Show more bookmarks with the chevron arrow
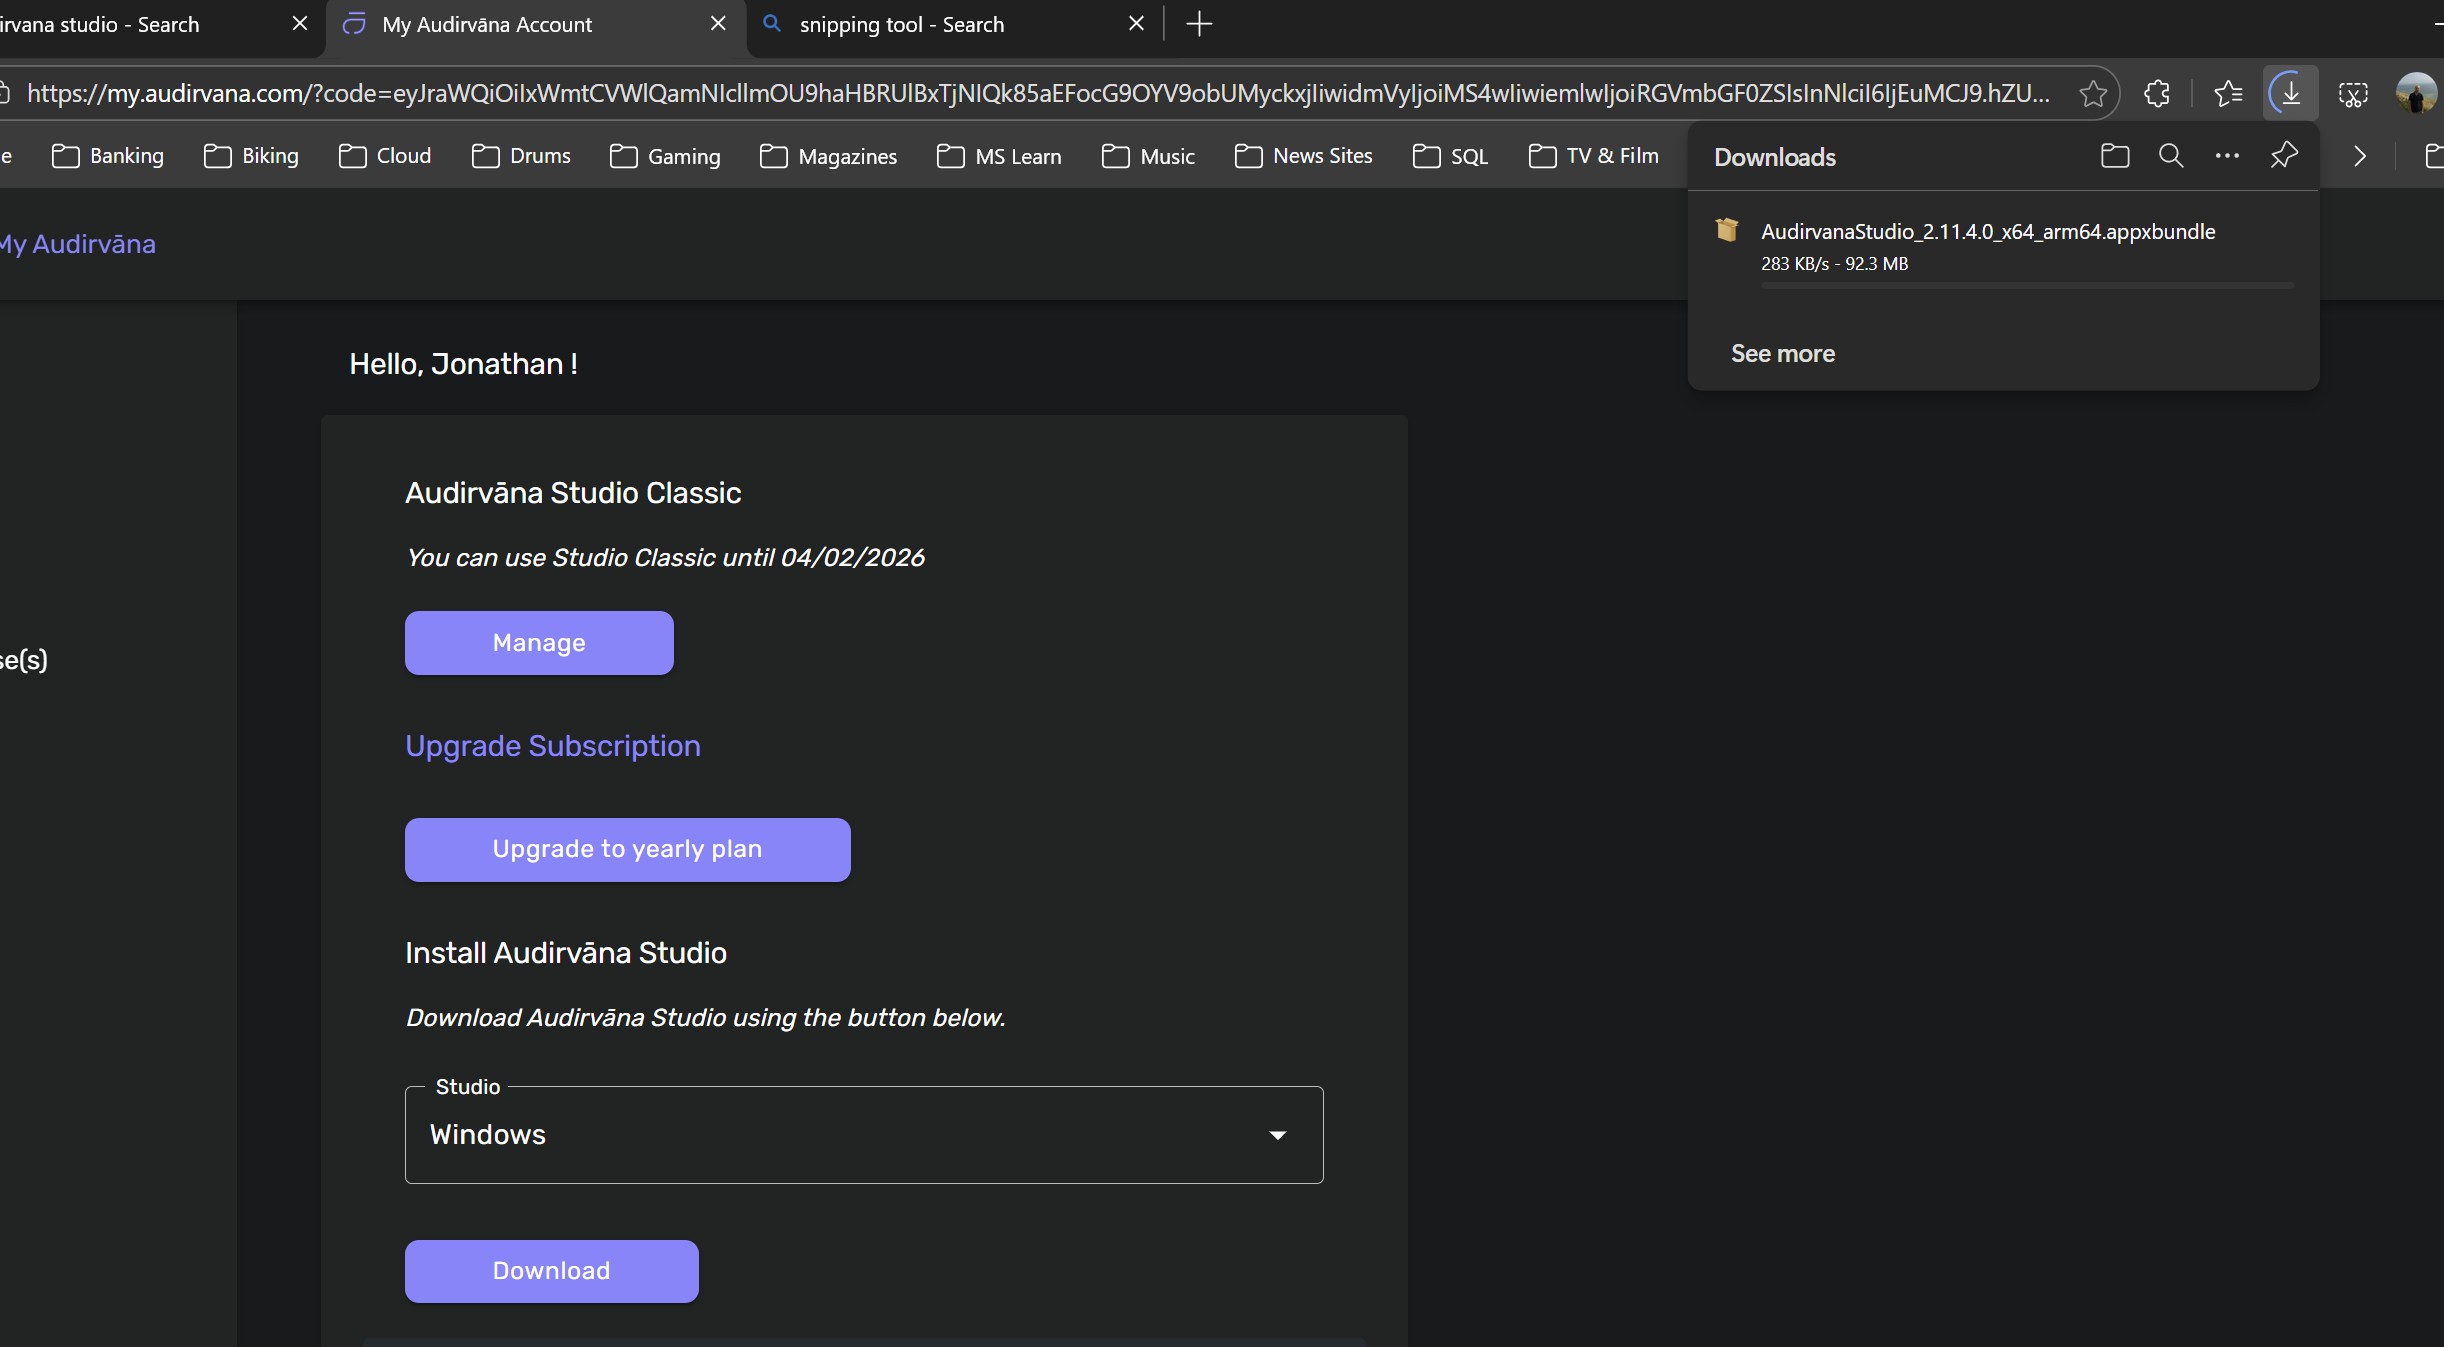Viewport: 2444px width, 1347px height. [2360, 156]
